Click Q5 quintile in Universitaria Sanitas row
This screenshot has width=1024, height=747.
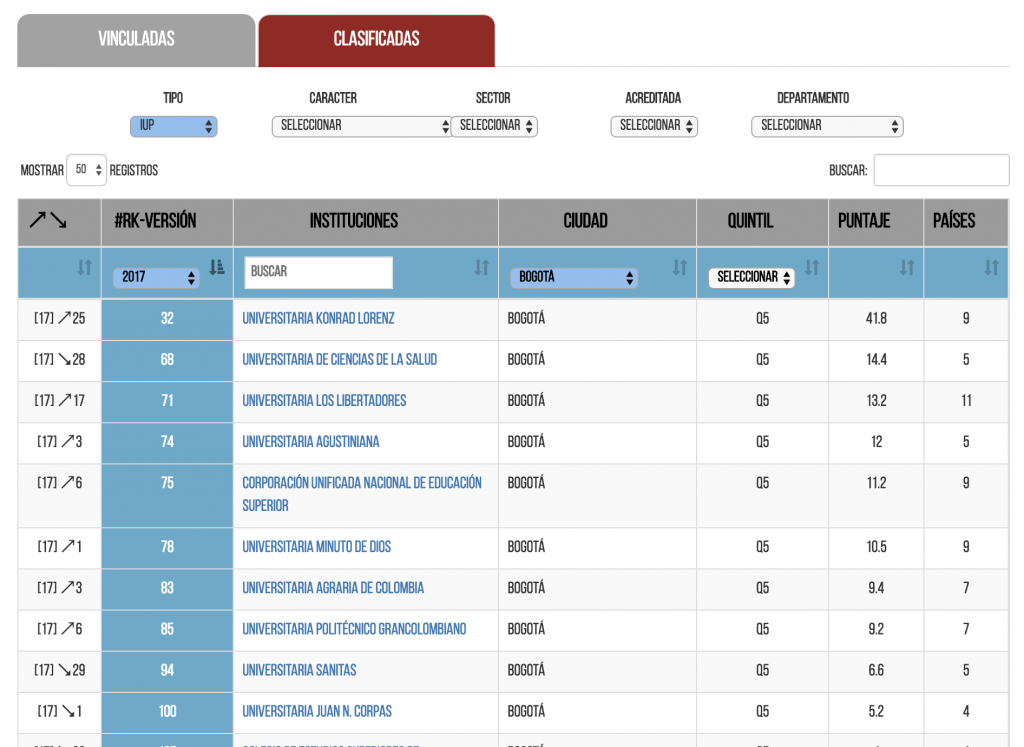point(763,671)
